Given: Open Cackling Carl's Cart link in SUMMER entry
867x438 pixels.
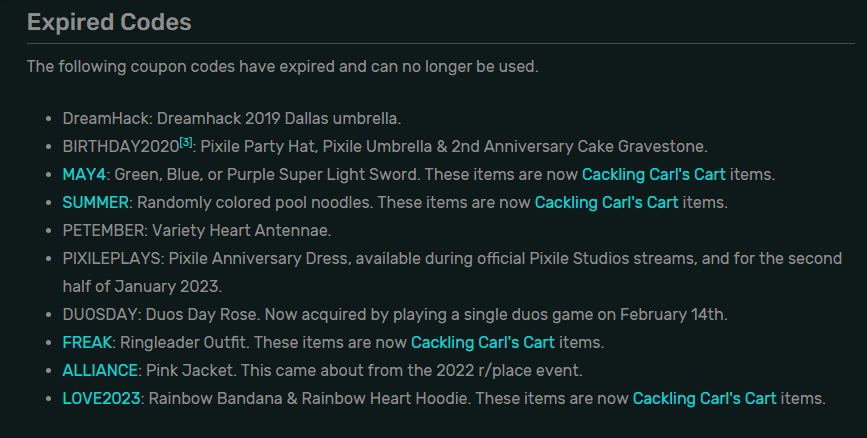Looking at the screenshot, I should [606, 202].
